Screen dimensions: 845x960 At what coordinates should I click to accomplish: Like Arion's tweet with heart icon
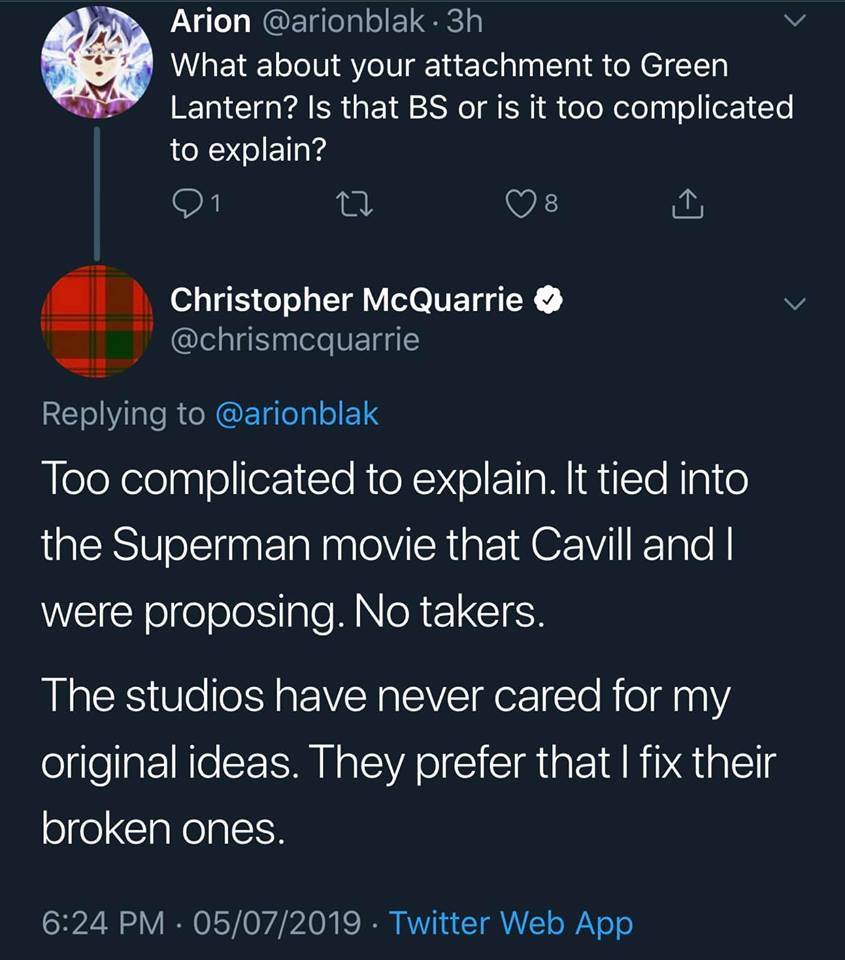coord(520,204)
